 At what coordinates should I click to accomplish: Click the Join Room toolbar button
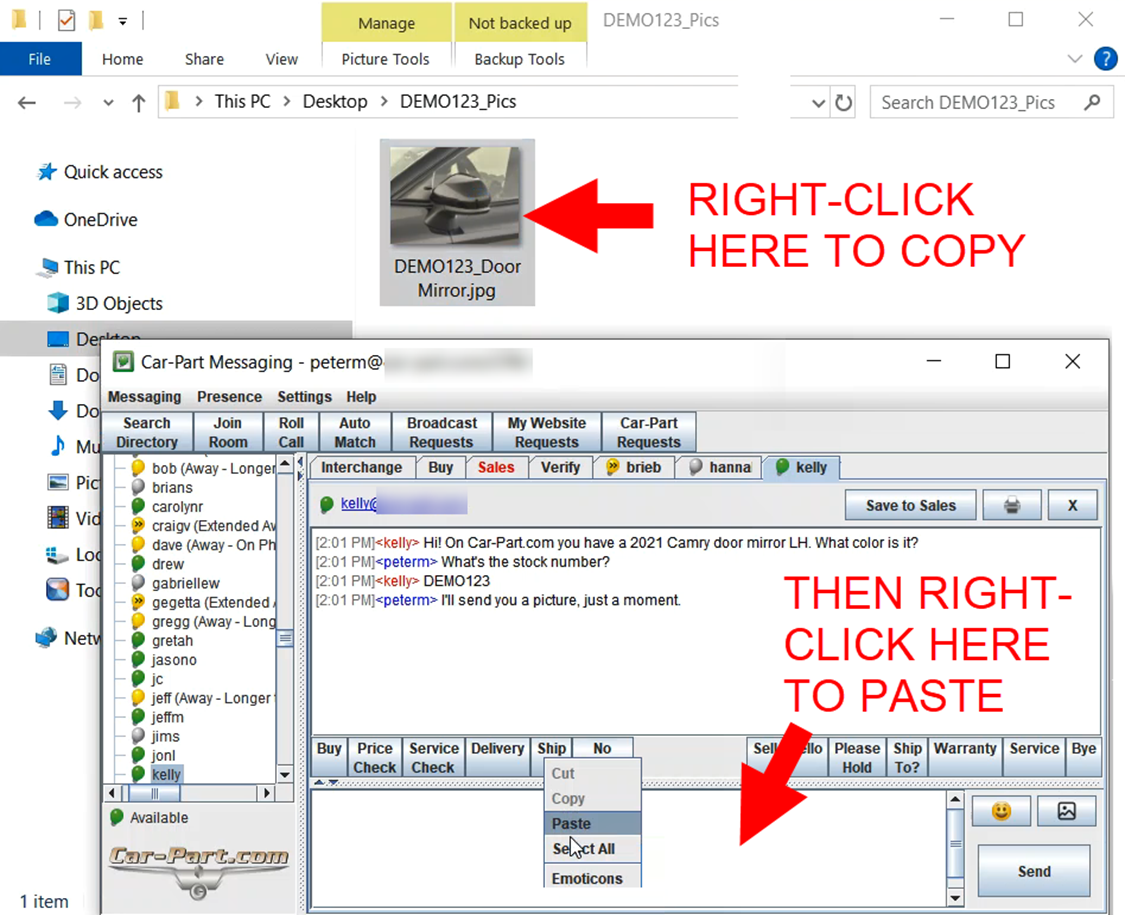[x=227, y=432]
